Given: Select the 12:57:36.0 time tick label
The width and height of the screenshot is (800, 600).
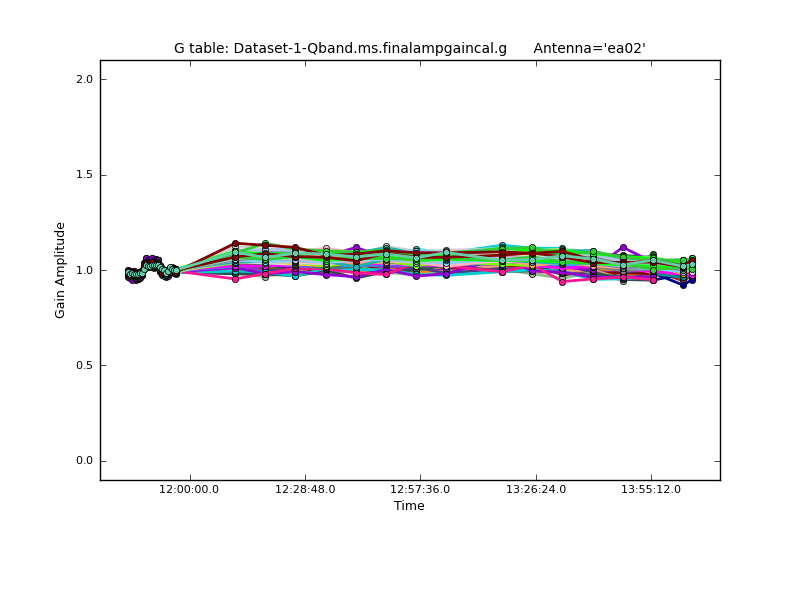Looking at the screenshot, I should tap(420, 489).
